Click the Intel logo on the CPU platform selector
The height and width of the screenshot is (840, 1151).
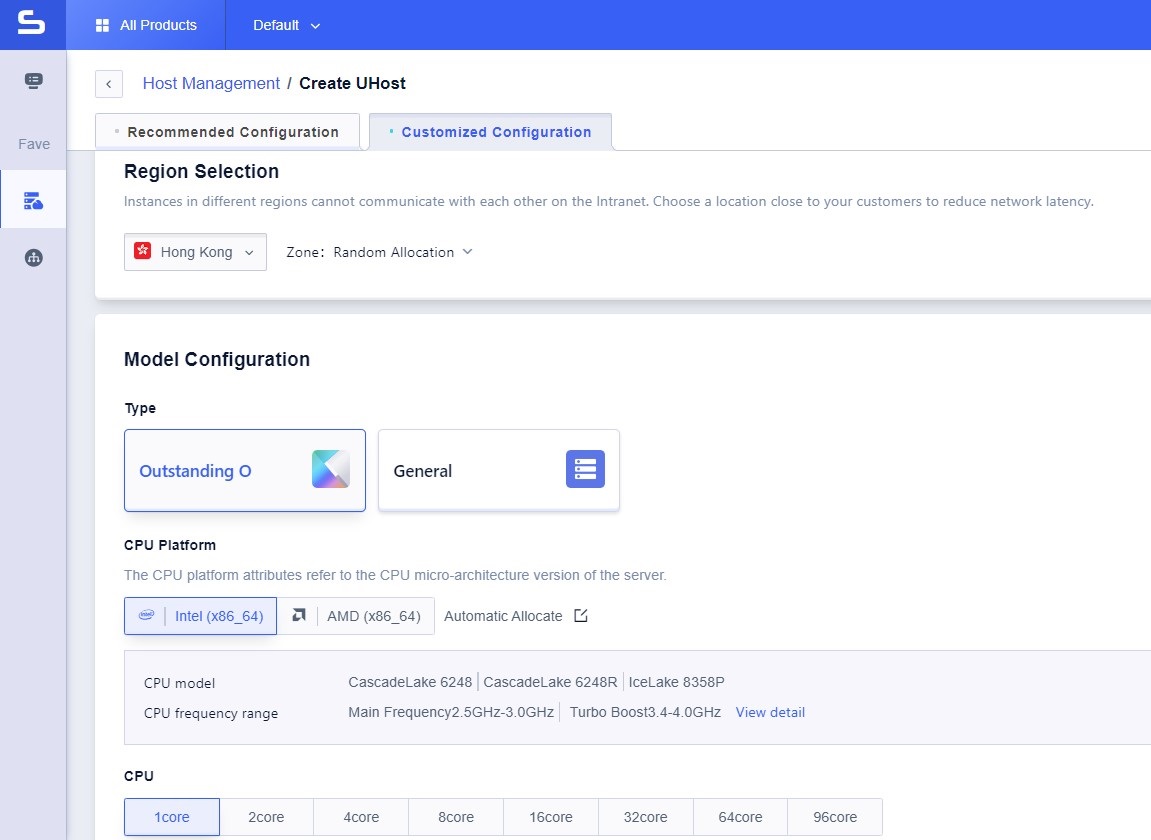[146, 616]
